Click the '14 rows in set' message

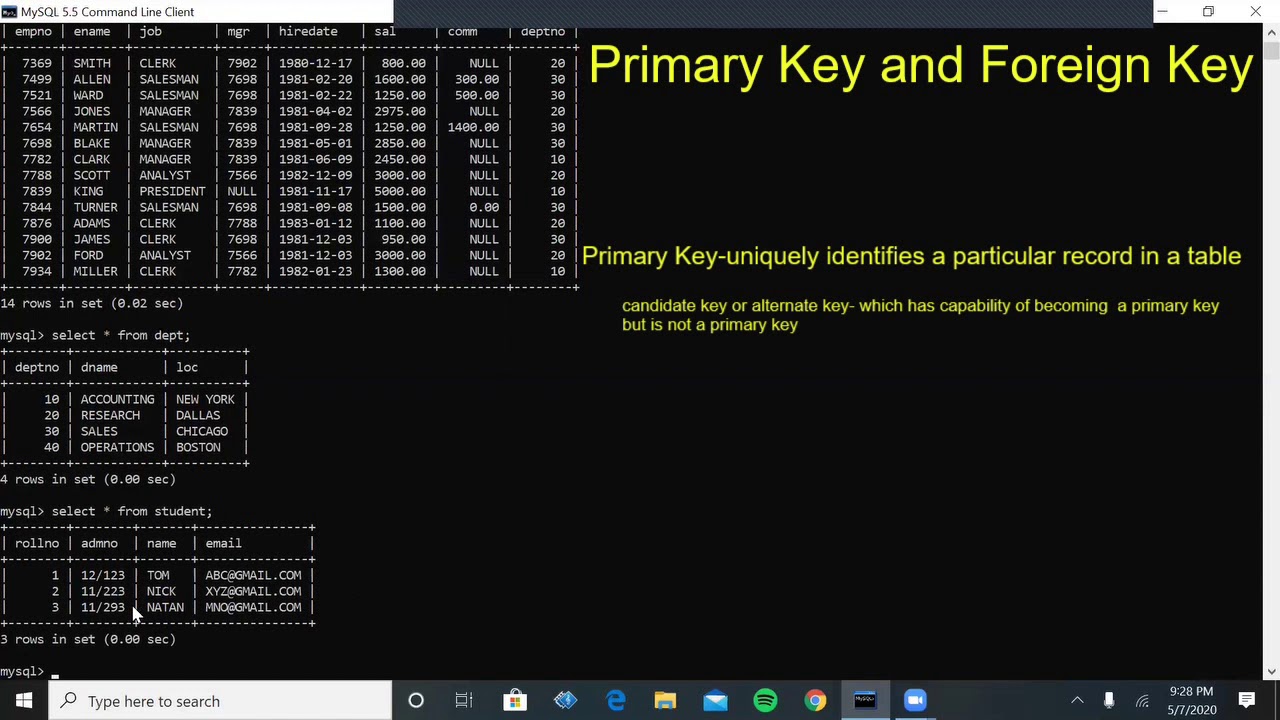tap(92, 303)
